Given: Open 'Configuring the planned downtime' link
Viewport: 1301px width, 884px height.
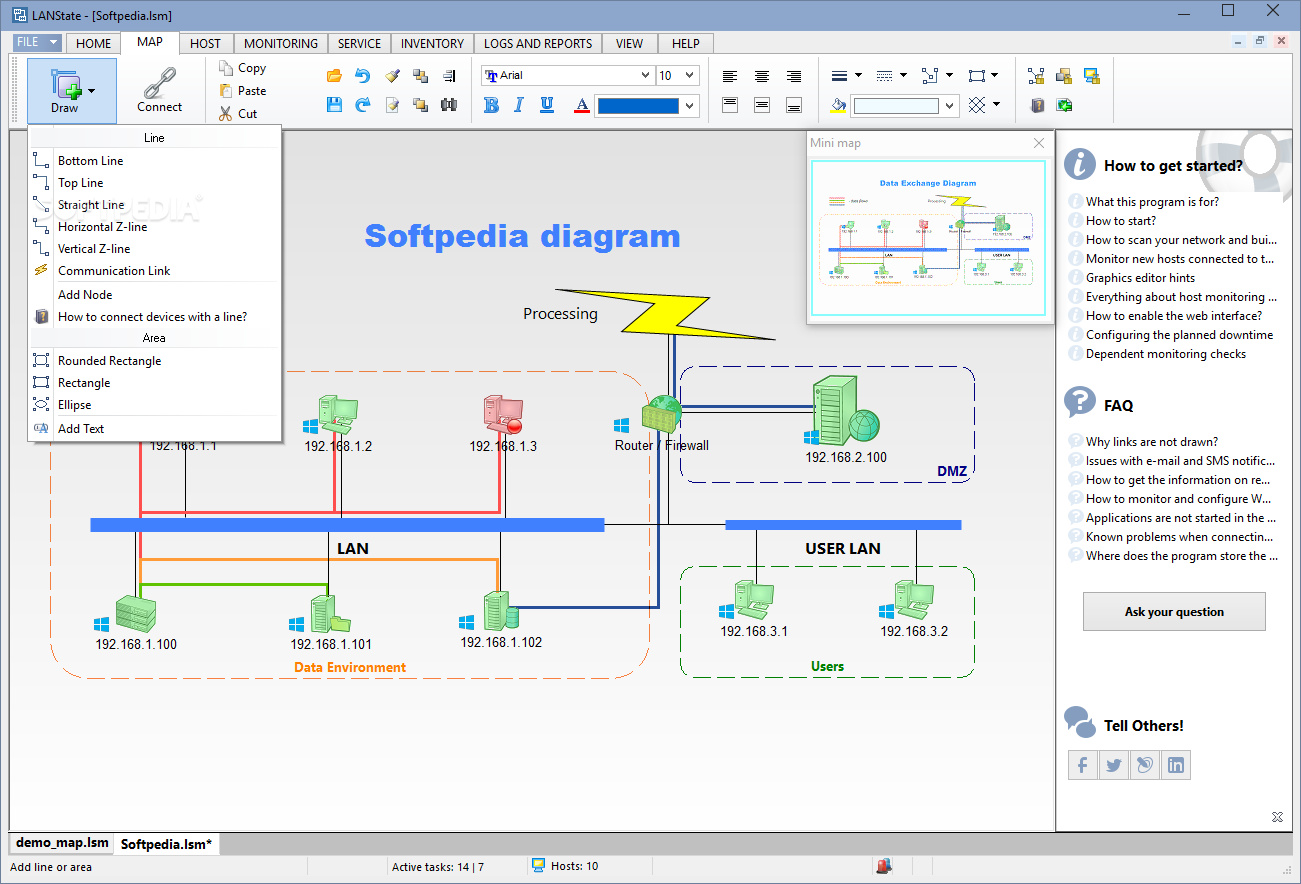Looking at the screenshot, I should coord(1180,334).
